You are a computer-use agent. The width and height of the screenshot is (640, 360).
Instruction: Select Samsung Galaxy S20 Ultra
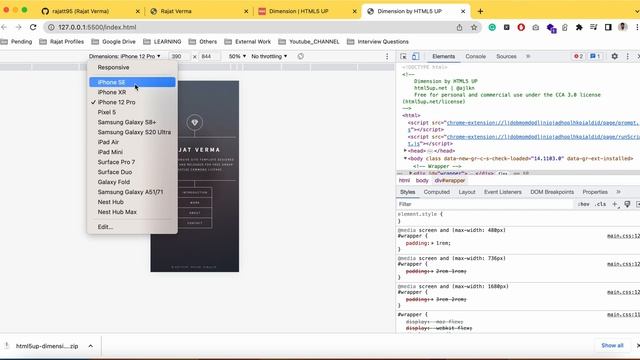pyautogui.click(x=132, y=132)
